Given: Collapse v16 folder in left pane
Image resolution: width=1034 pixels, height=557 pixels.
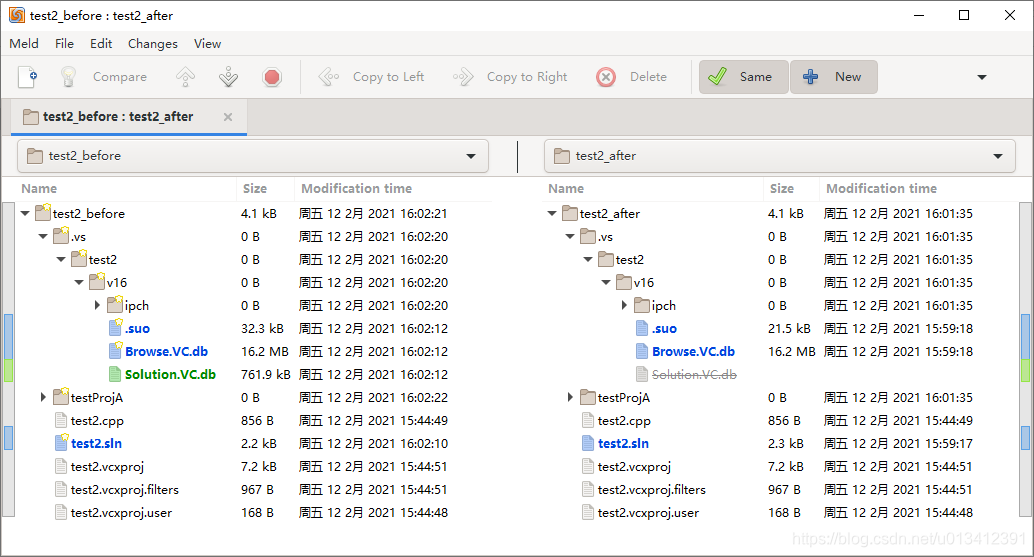Looking at the screenshot, I should 78,283.
